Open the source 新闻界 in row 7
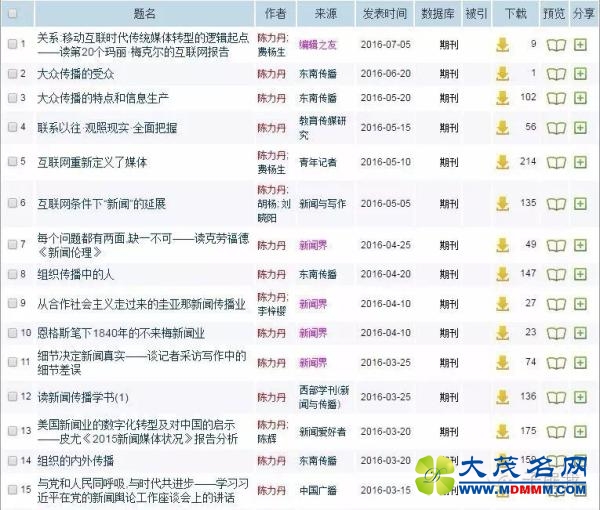The width and height of the screenshot is (600, 510). coord(313,245)
